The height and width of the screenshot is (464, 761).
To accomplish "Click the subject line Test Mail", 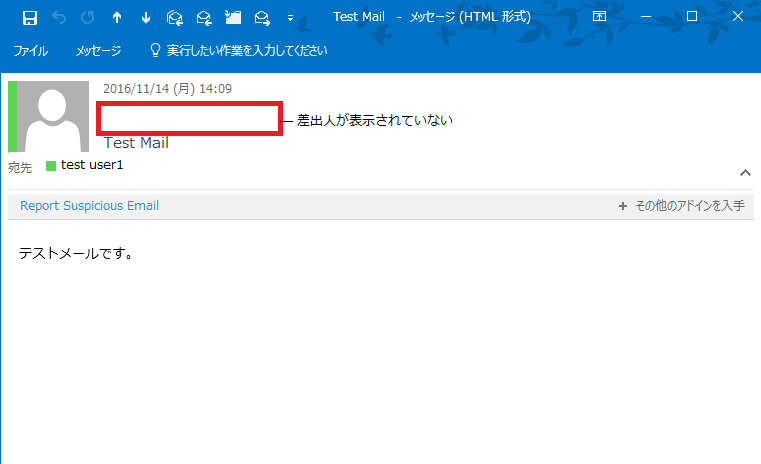I will [136, 143].
